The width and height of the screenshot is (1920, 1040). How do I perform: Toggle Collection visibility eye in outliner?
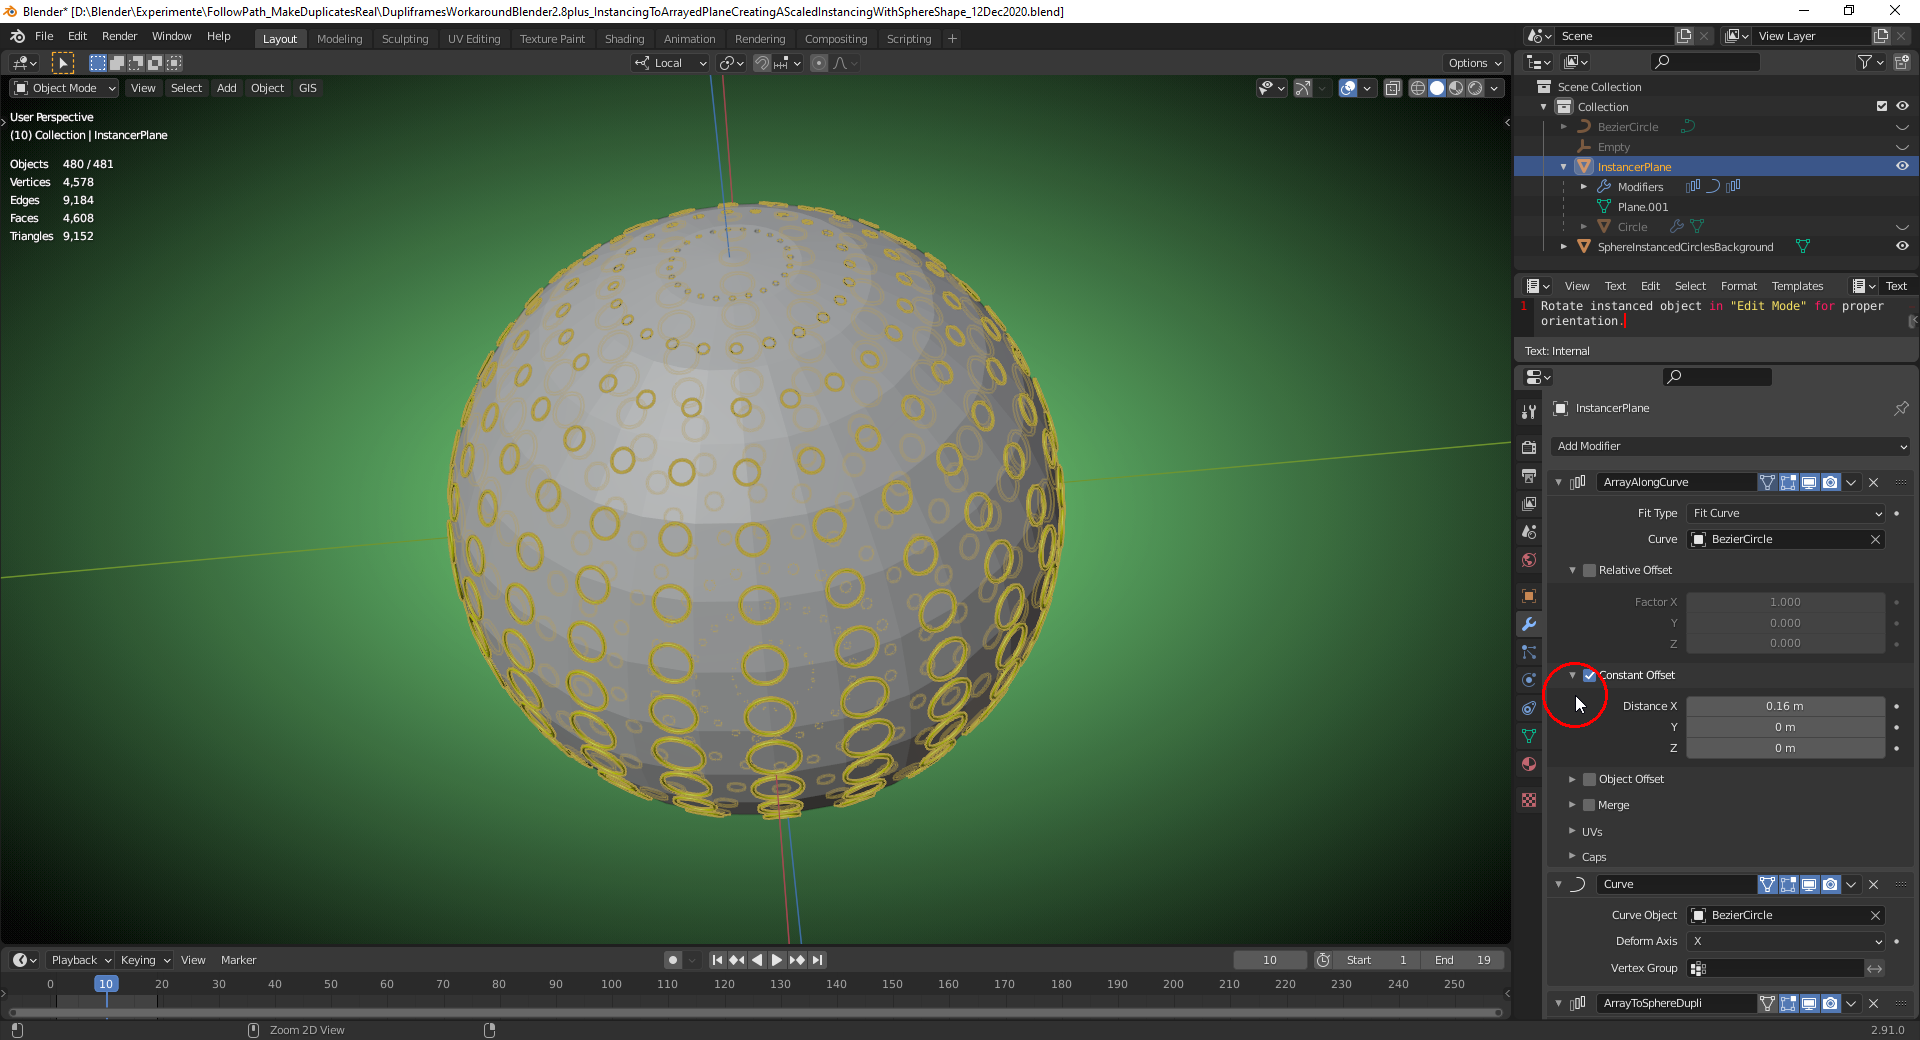[1902, 106]
